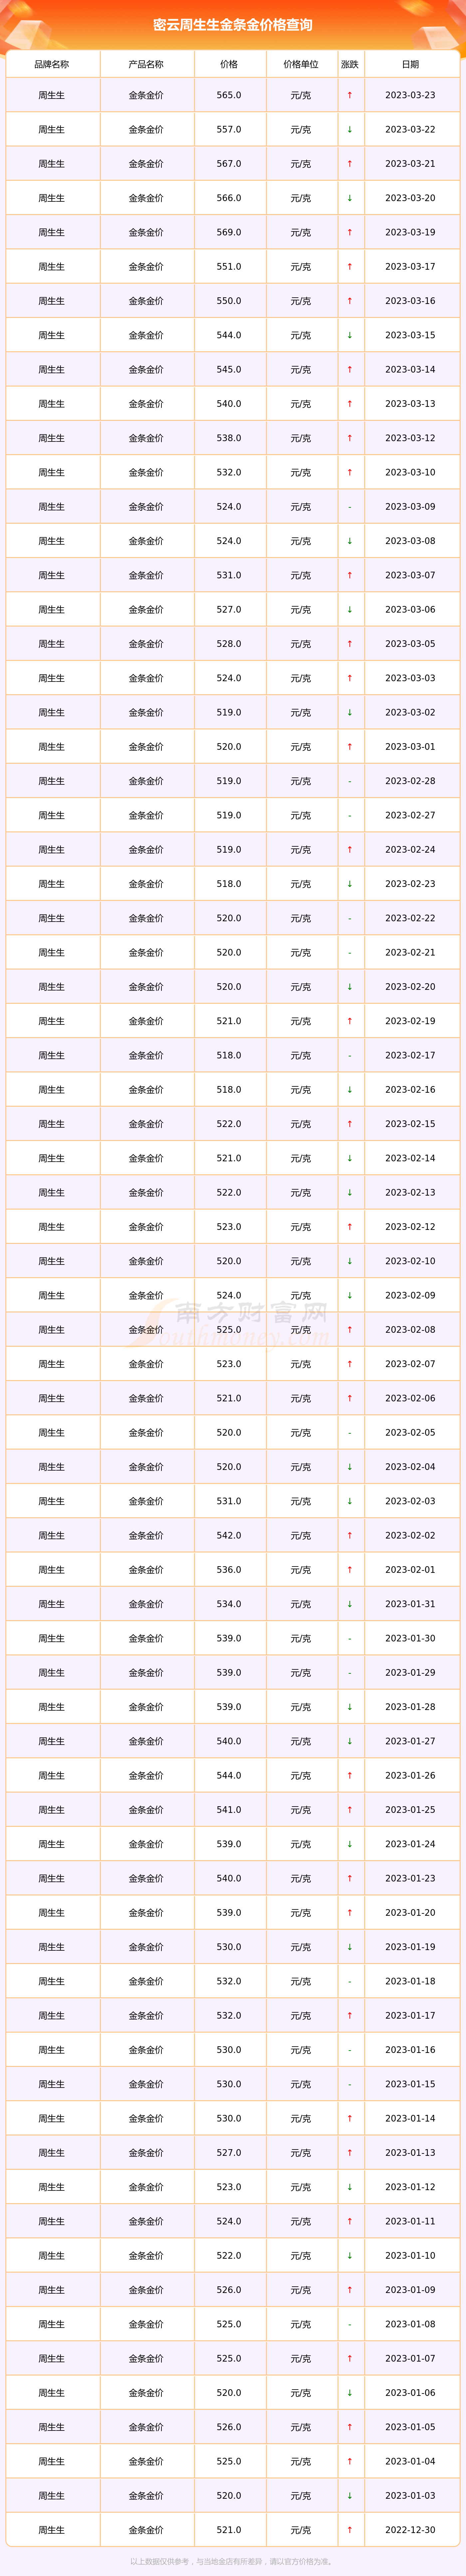Click the red up arrow for 2023-03-23

click(x=349, y=95)
